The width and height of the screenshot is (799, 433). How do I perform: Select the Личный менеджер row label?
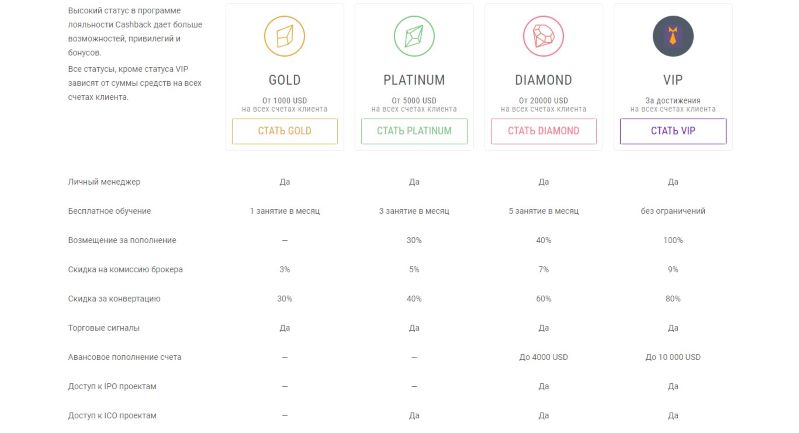tap(104, 182)
